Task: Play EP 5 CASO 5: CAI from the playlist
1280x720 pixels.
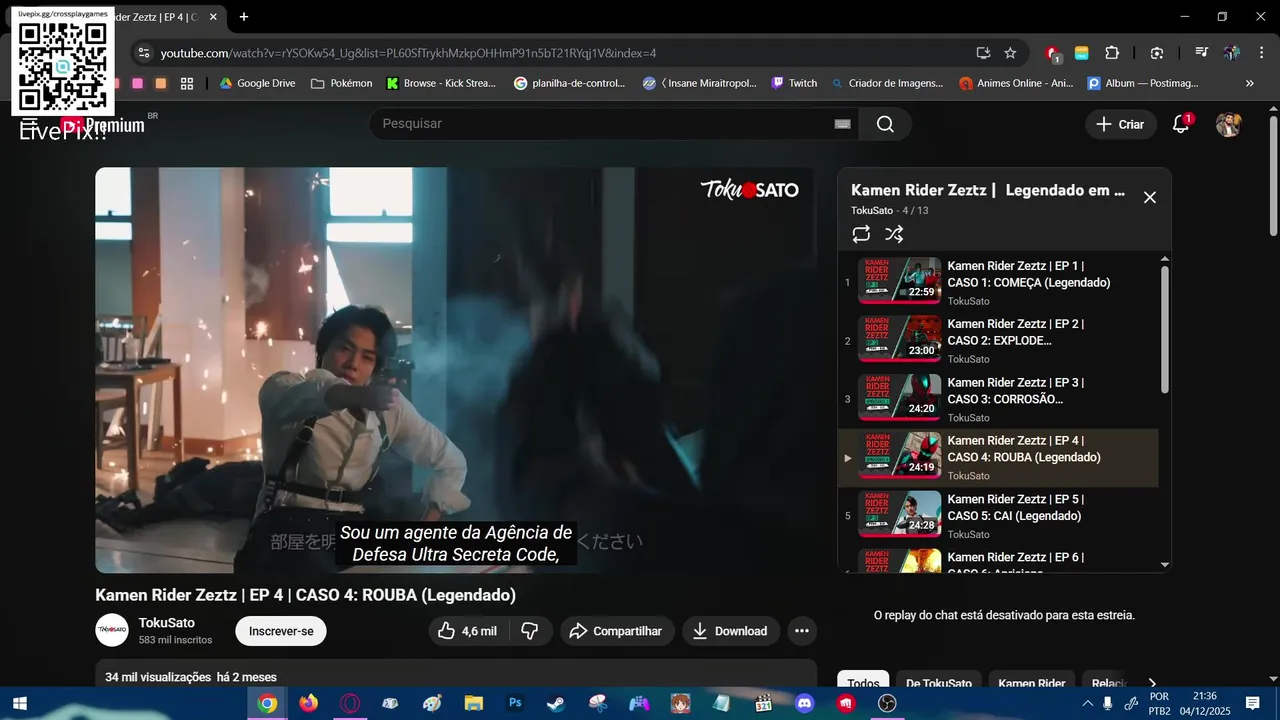Action: 998,516
